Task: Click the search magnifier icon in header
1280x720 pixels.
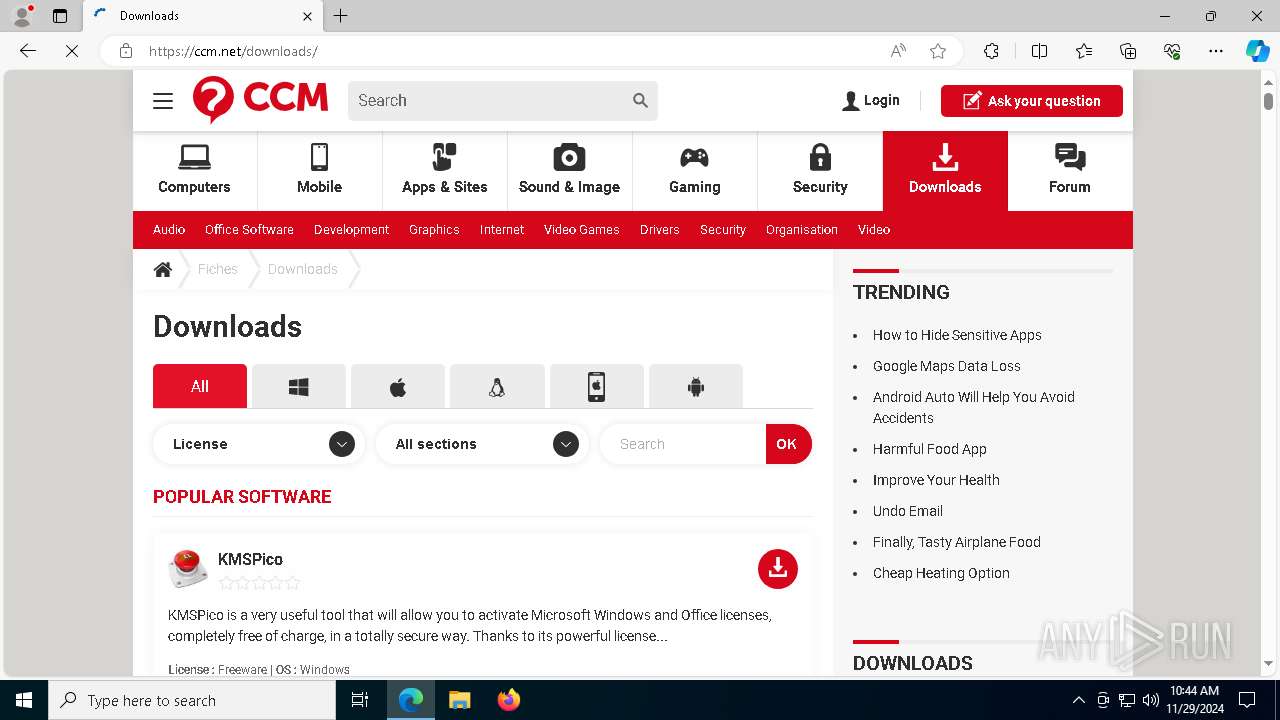Action: (640, 100)
